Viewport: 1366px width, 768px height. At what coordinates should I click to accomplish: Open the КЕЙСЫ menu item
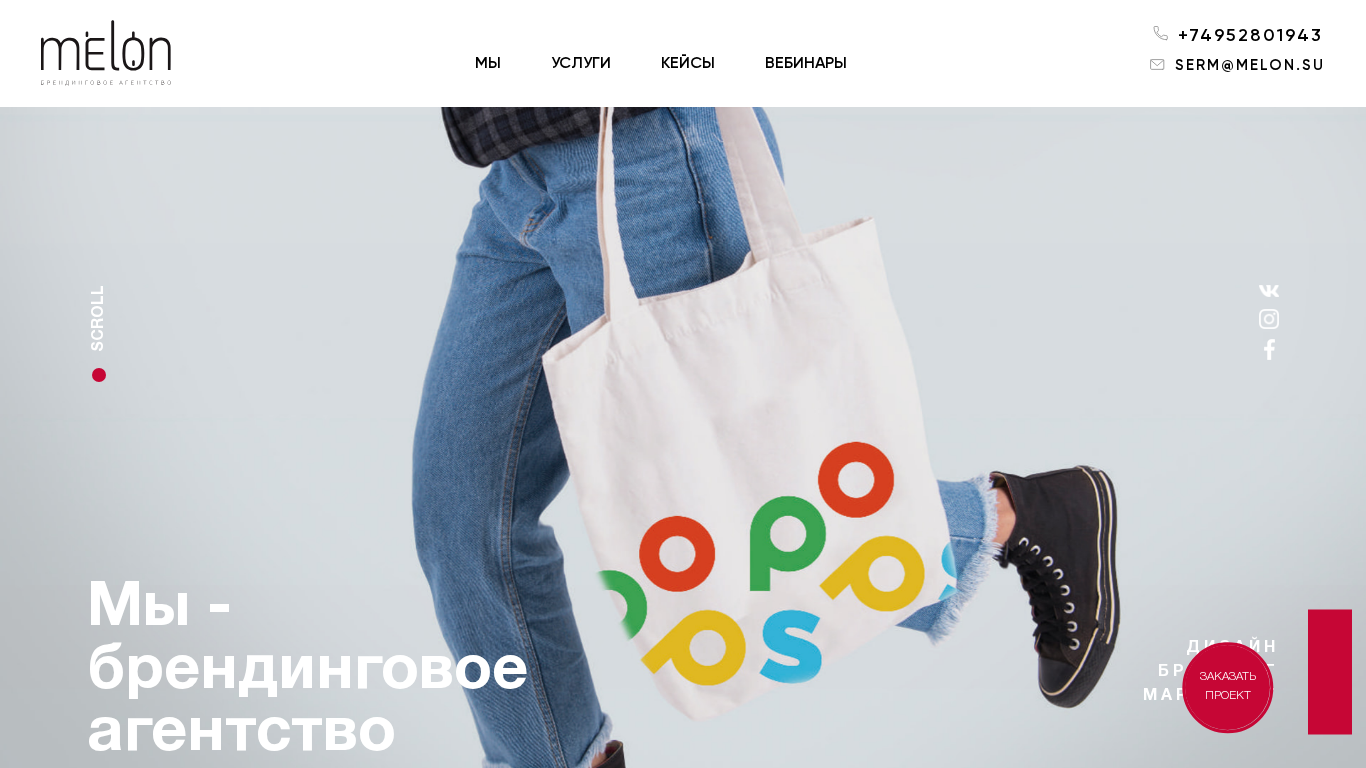tap(688, 63)
